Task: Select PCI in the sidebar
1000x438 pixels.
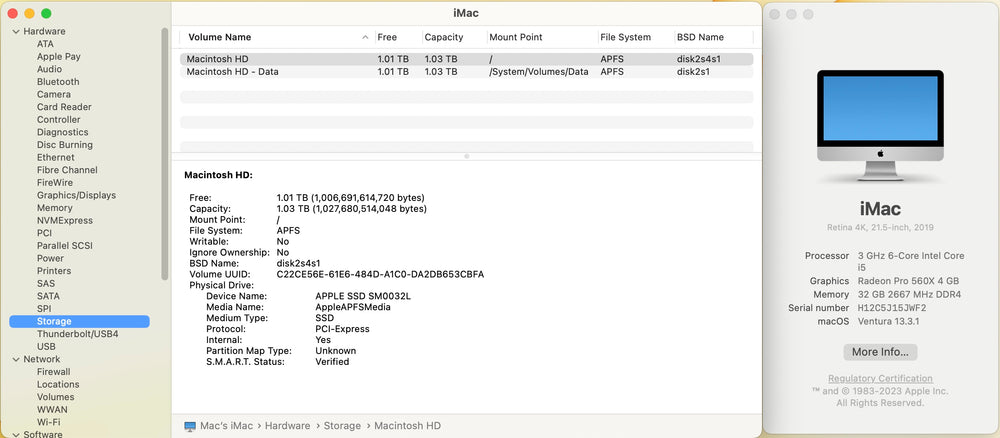Action: click(x=44, y=233)
